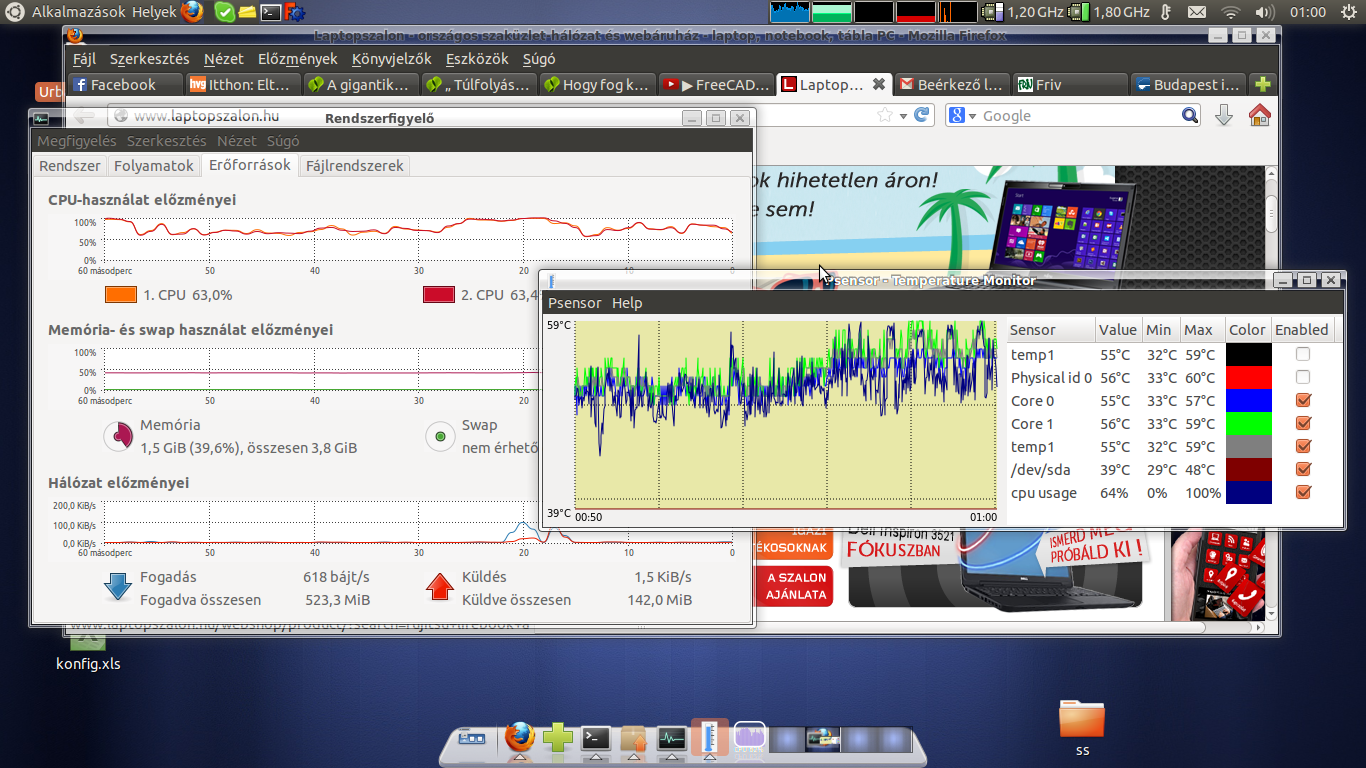Image resolution: width=1366 pixels, height=768 pixels.
Task: Open the Friv tab in Firefox
Action: point(1069,85)
